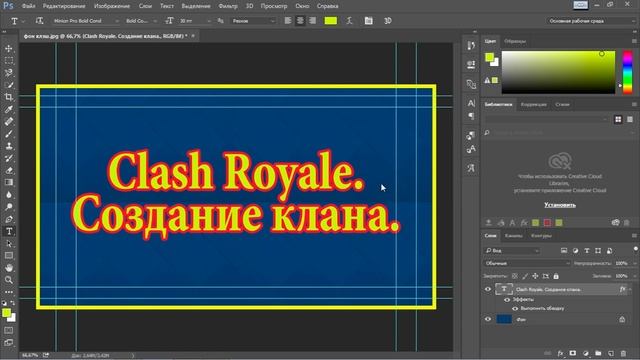This screenshot has height=360, width=640.
Task: Select the Quick Selection tool
Action: (x=9, y=85)
